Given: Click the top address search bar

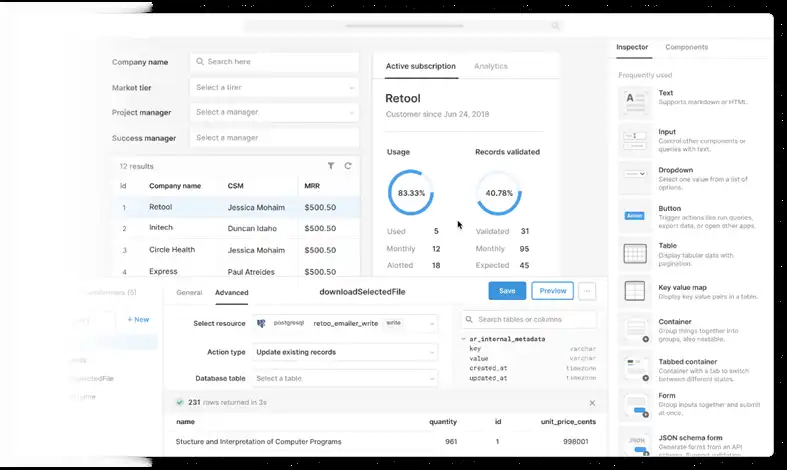Looking at the screenshot, I should click(403, 26).
